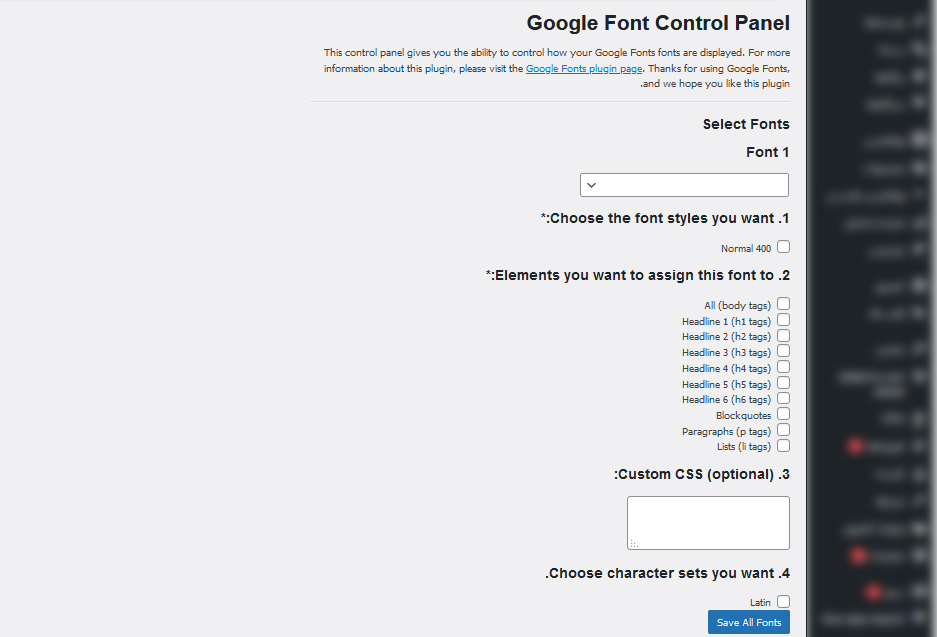
Task: Open the Google Fonts plugin page link
Action: click(584, 68)
